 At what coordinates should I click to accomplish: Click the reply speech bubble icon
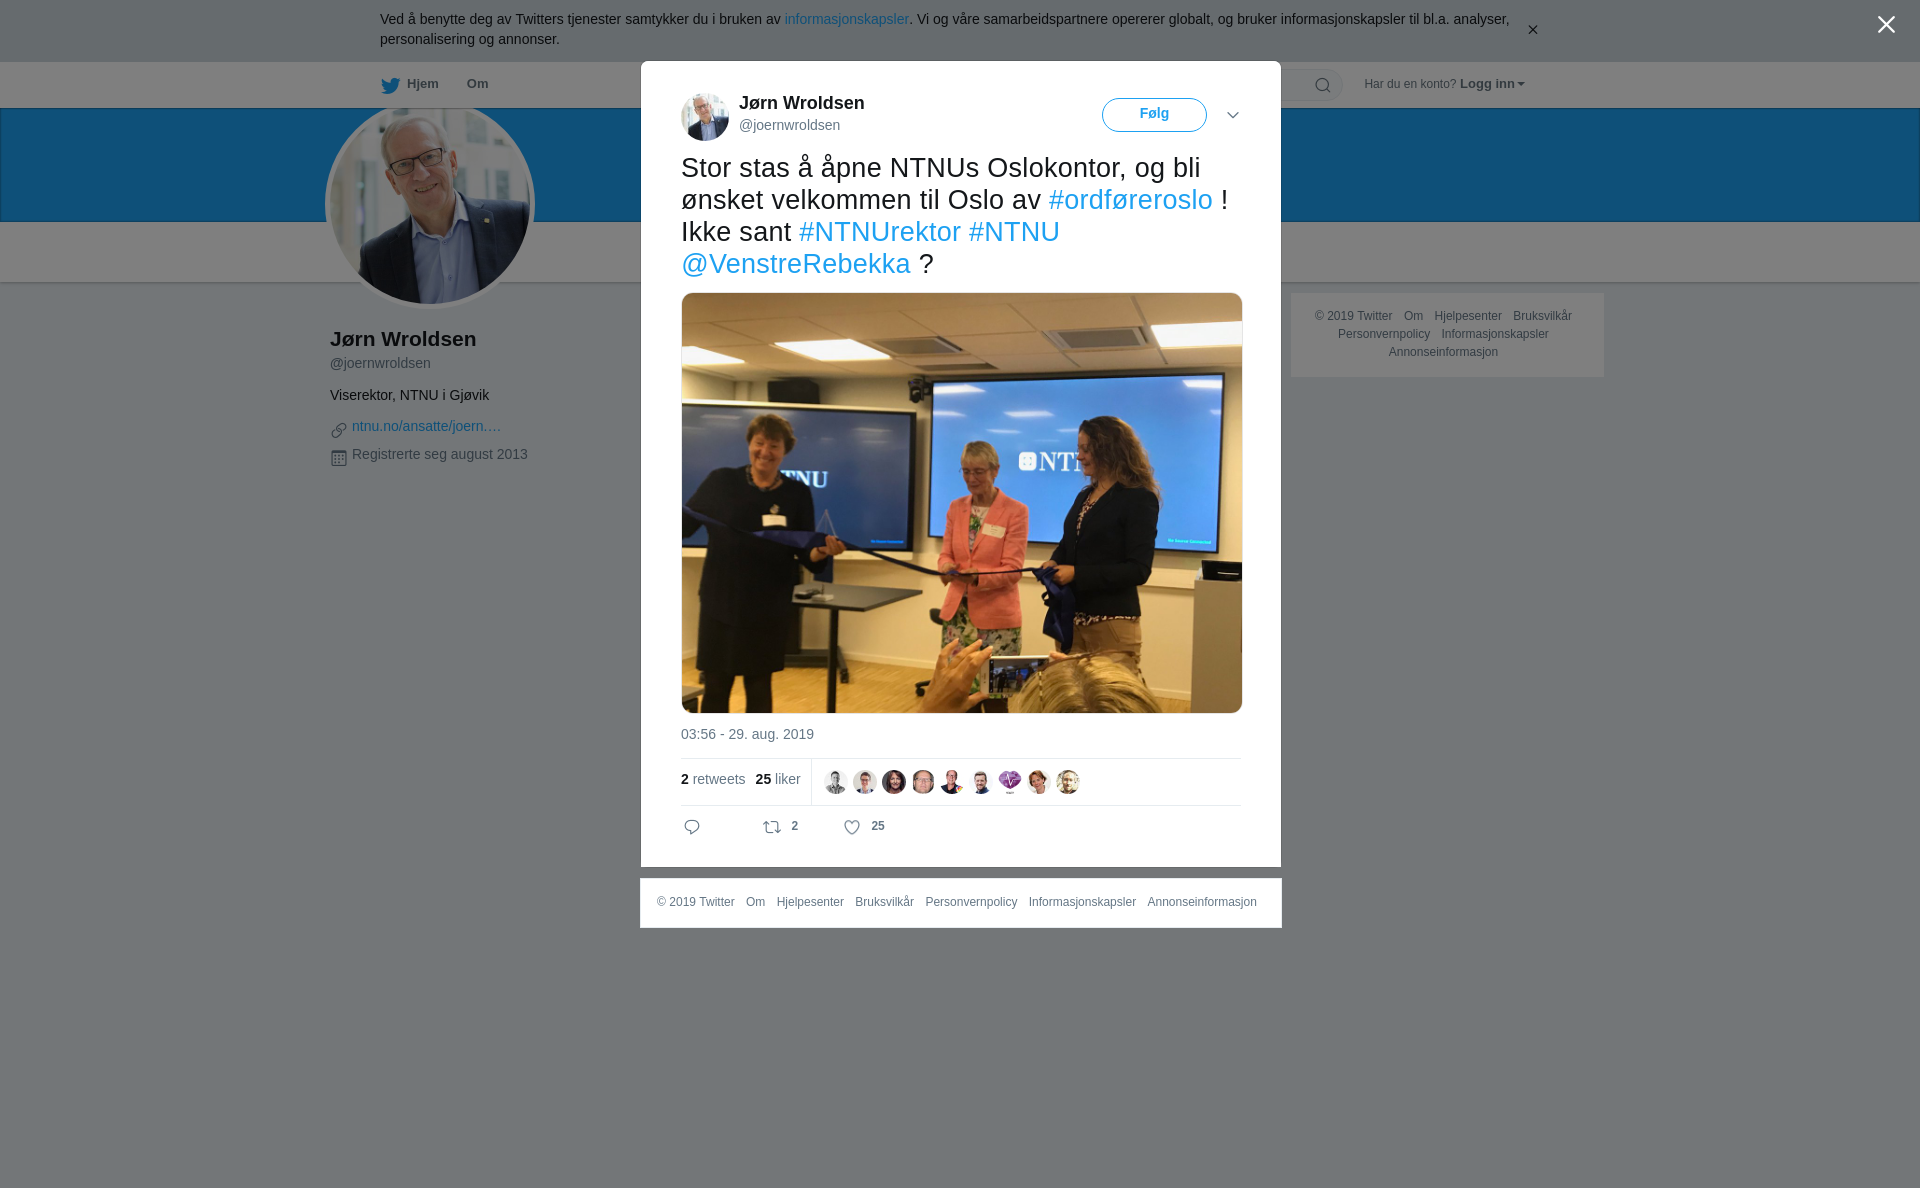(x=692, y=827)
